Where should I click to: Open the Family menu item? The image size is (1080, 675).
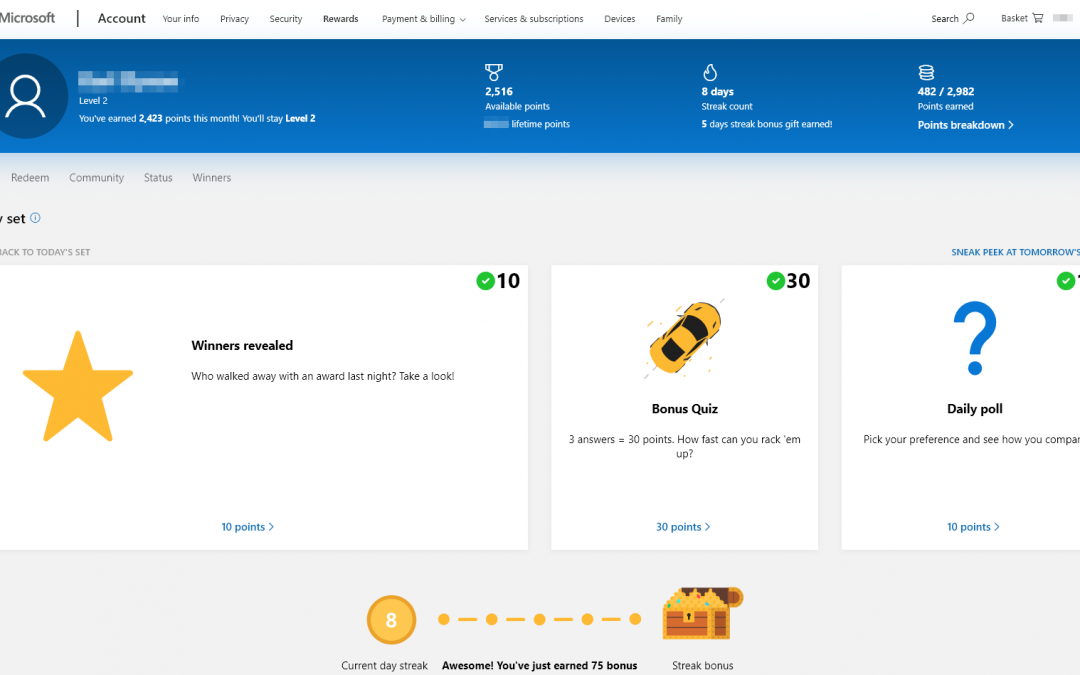pyautogui.click(x=669, y=19)
